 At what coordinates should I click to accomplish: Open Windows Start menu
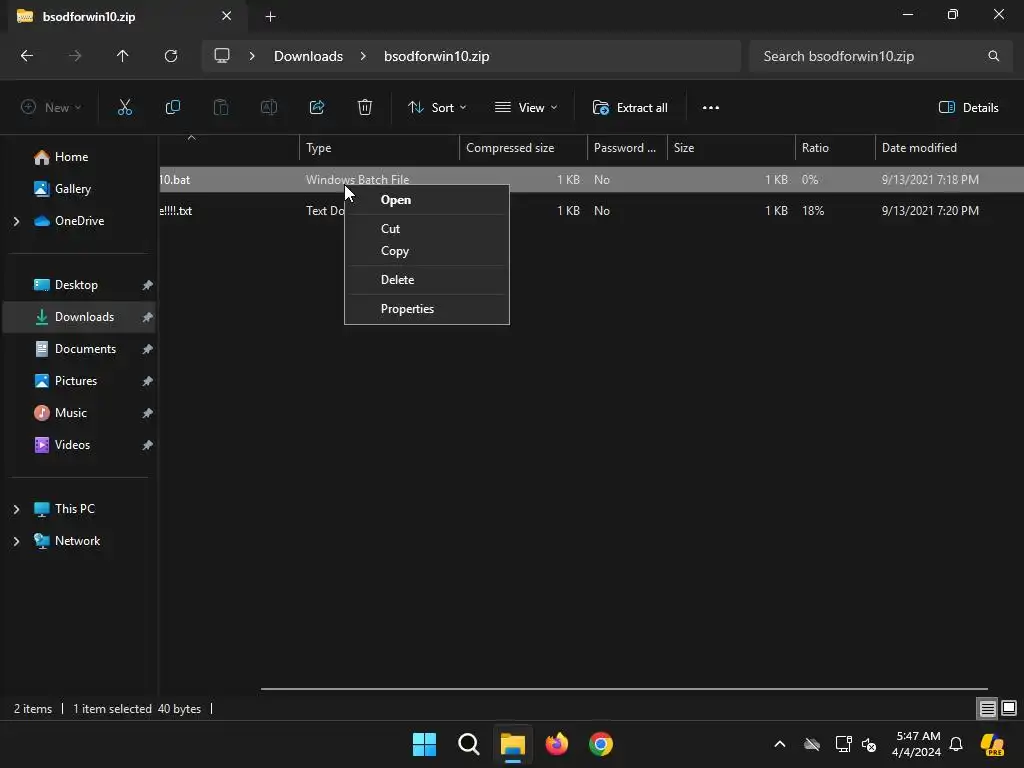(x=424, y=744)
